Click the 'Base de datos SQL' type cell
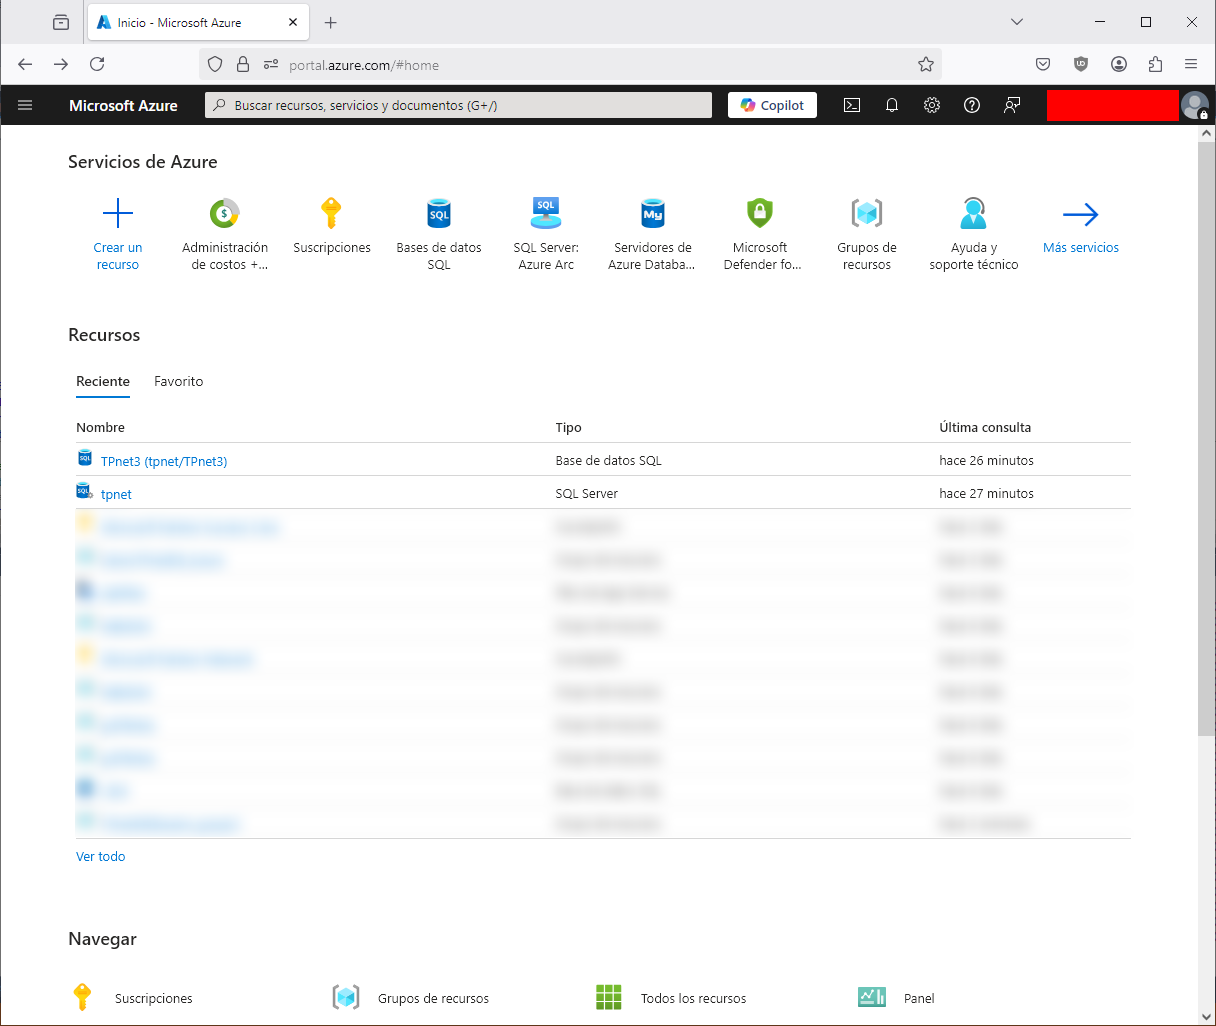Image resolution: width=1216 pixels, height=1026 pixels. point(609,460)
